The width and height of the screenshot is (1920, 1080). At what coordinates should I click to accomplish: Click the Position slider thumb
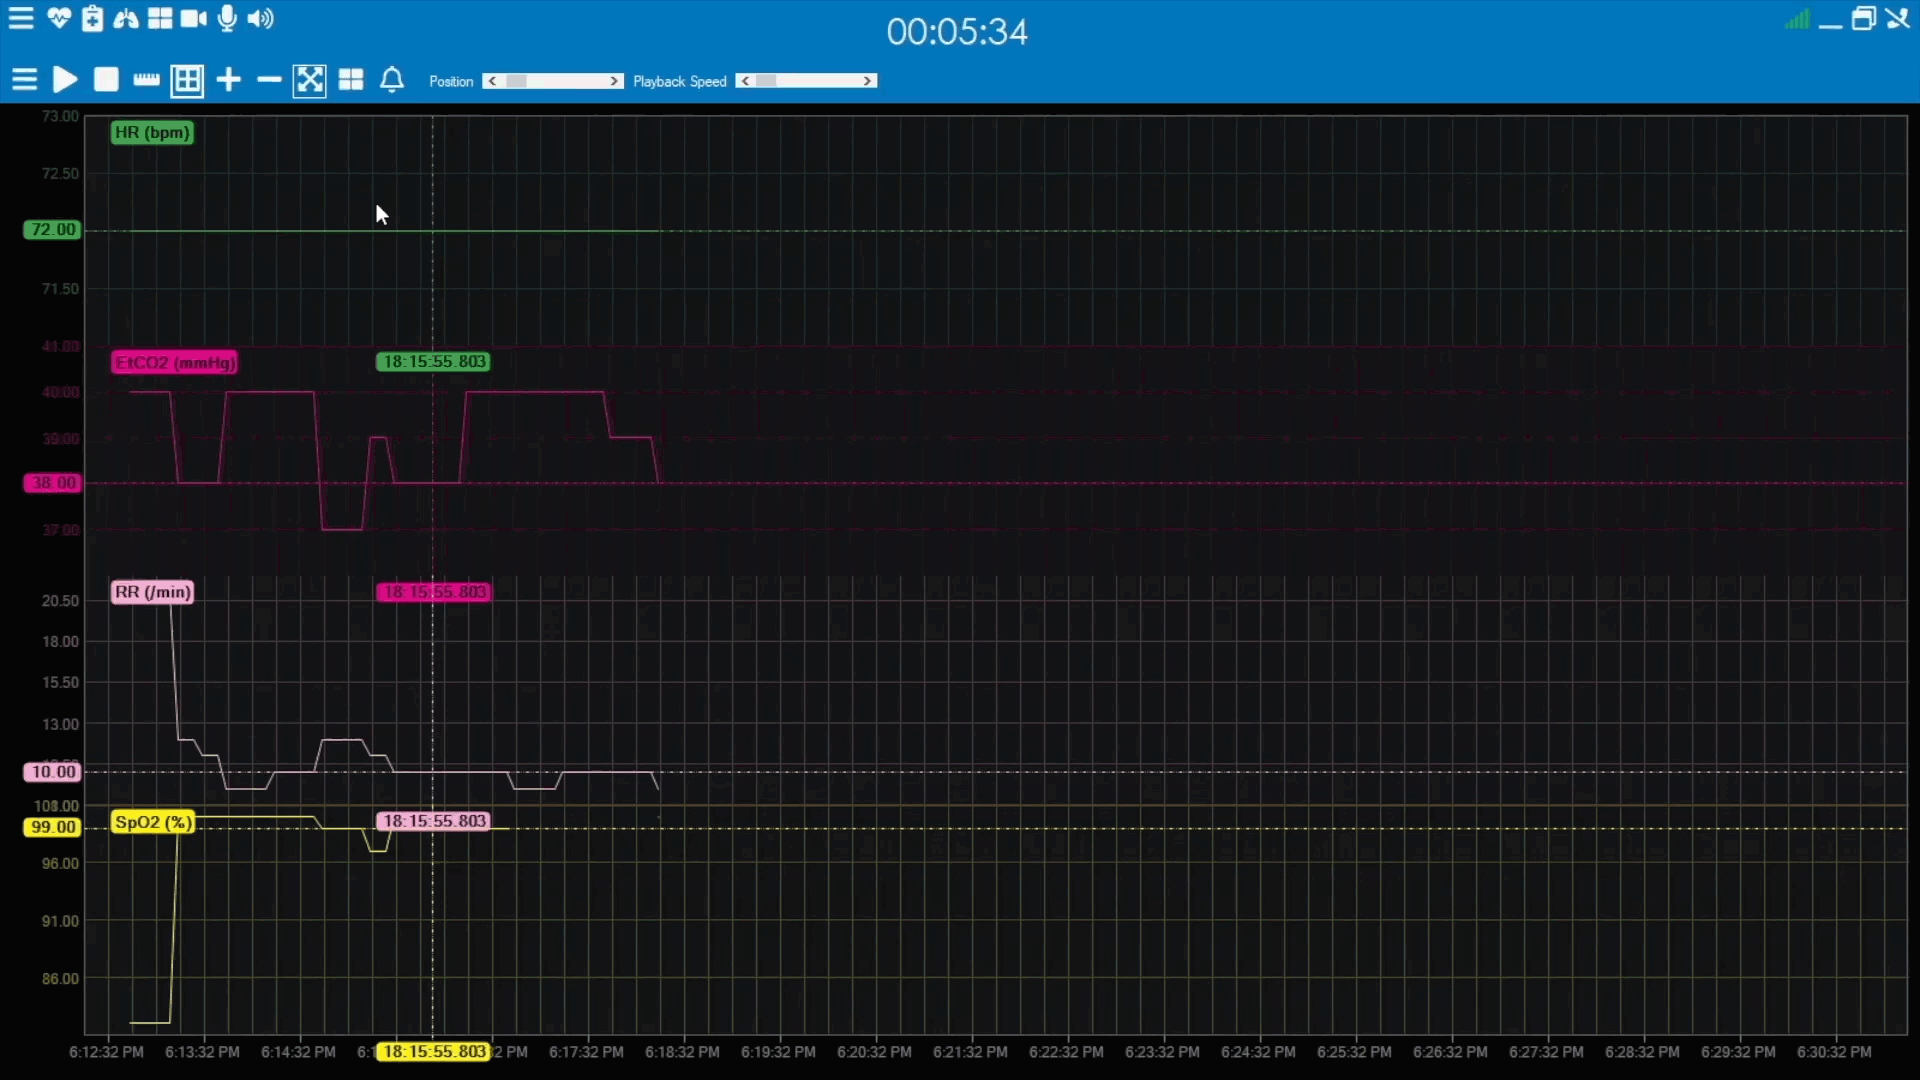tap(516, 81)
